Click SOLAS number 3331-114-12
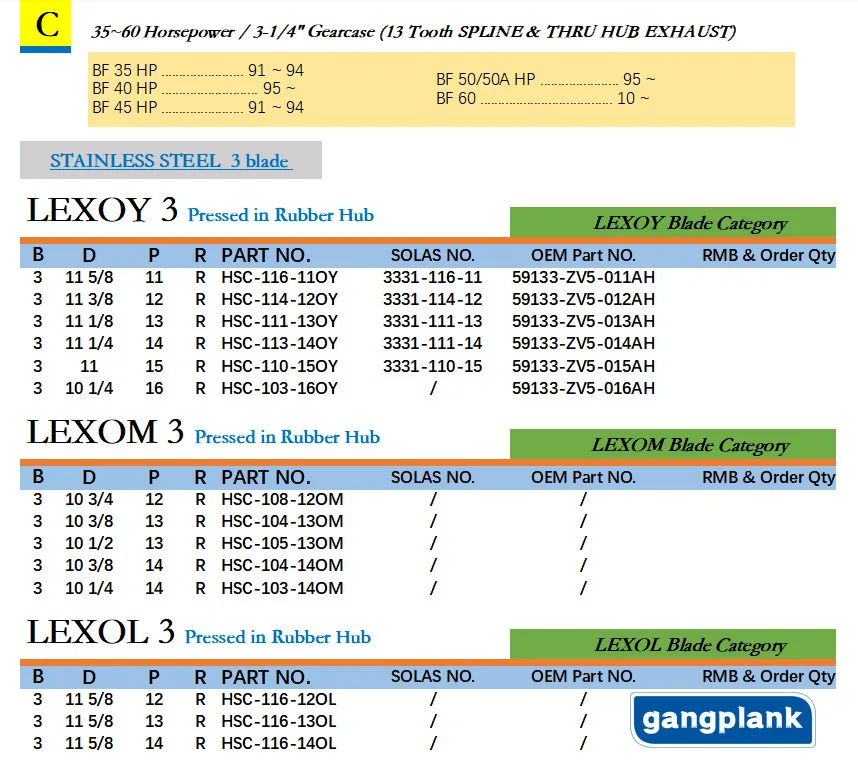 (x=432, y=299)
